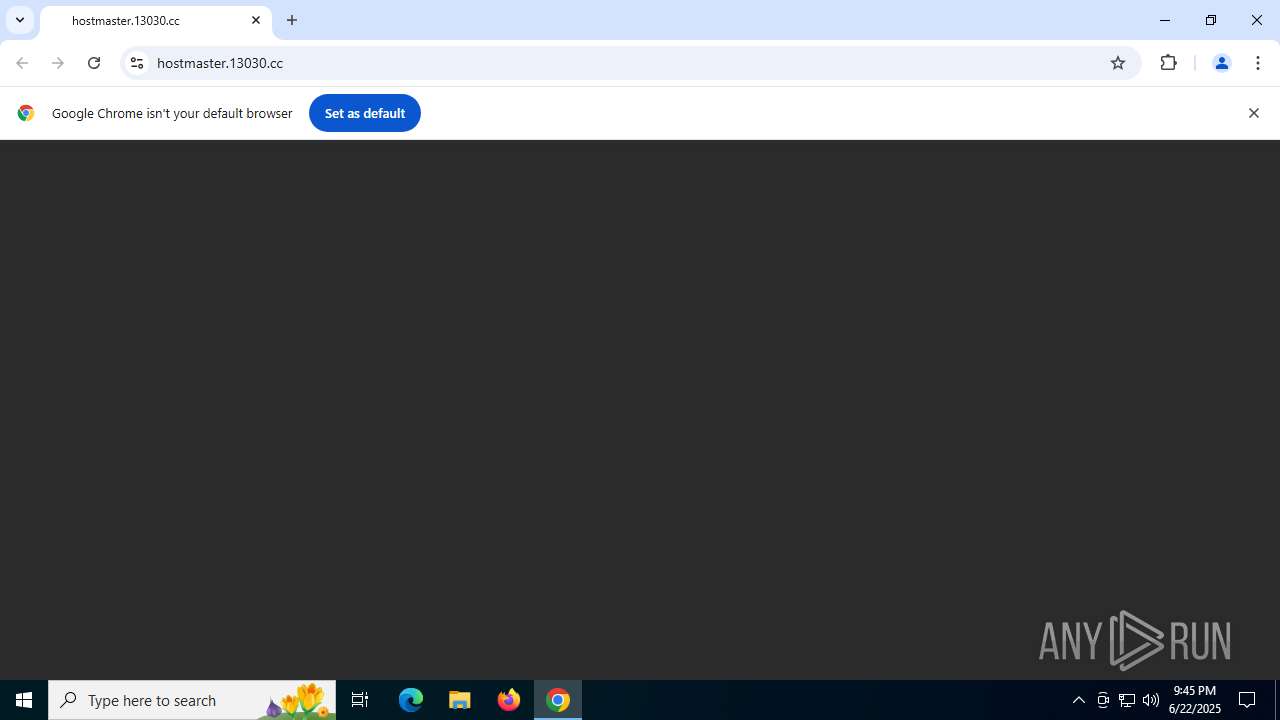The image size is (1280, 720).
Task: Launch Microsoft Edge from taskbar
Action: click(411, 700)
